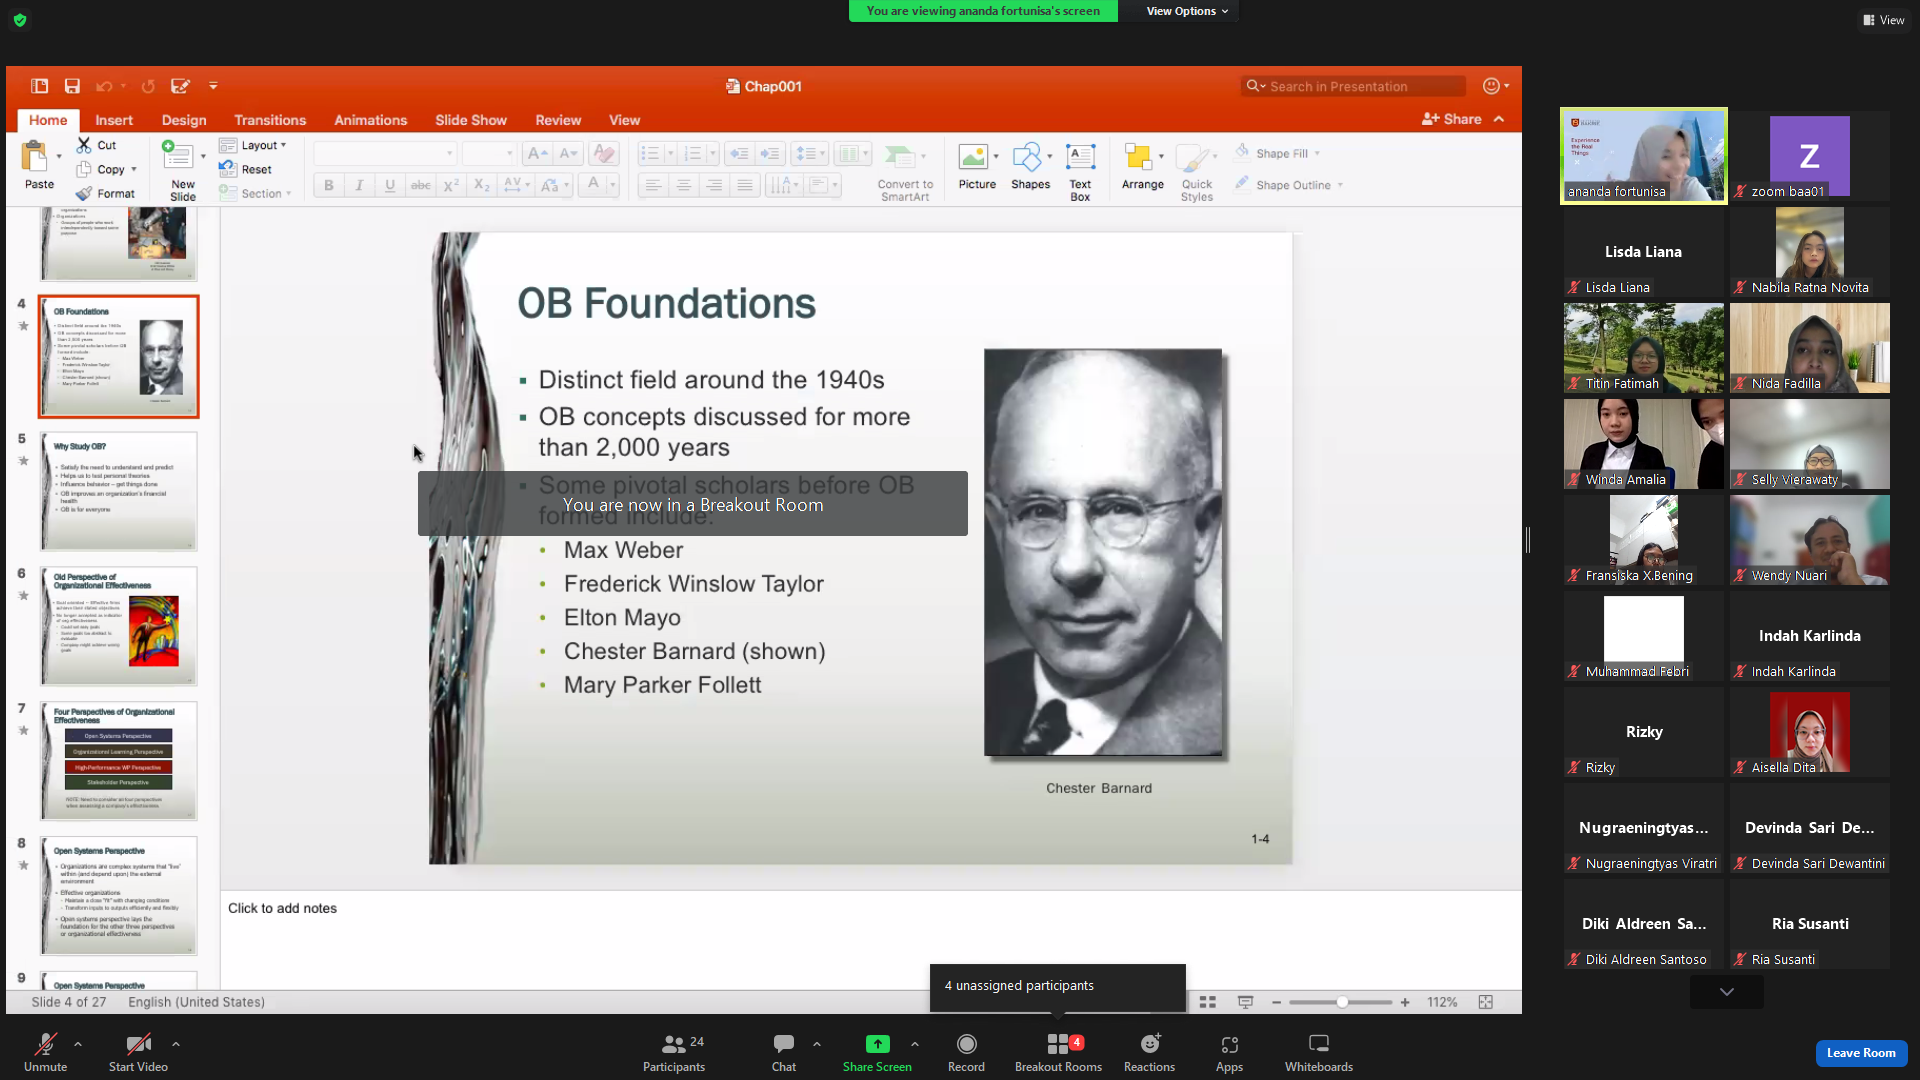Open the Zoom Participants panel
This screenshot has height=1080, width=1920.
674,1053
